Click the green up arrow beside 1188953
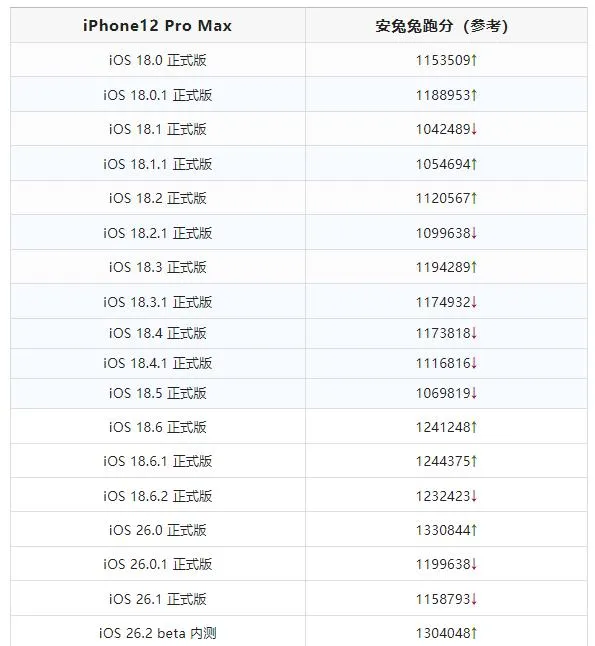 [474, 95]
